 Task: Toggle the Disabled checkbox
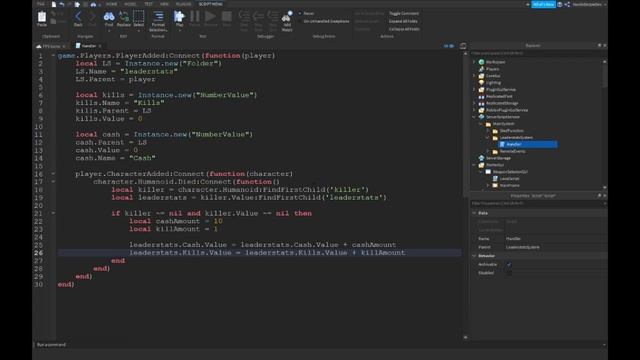(509, 273)
